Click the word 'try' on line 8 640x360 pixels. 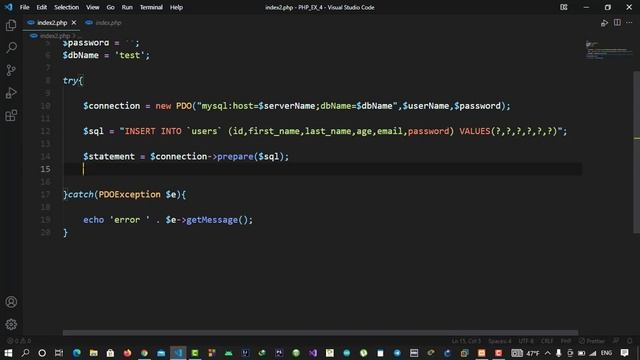(70, 80)
